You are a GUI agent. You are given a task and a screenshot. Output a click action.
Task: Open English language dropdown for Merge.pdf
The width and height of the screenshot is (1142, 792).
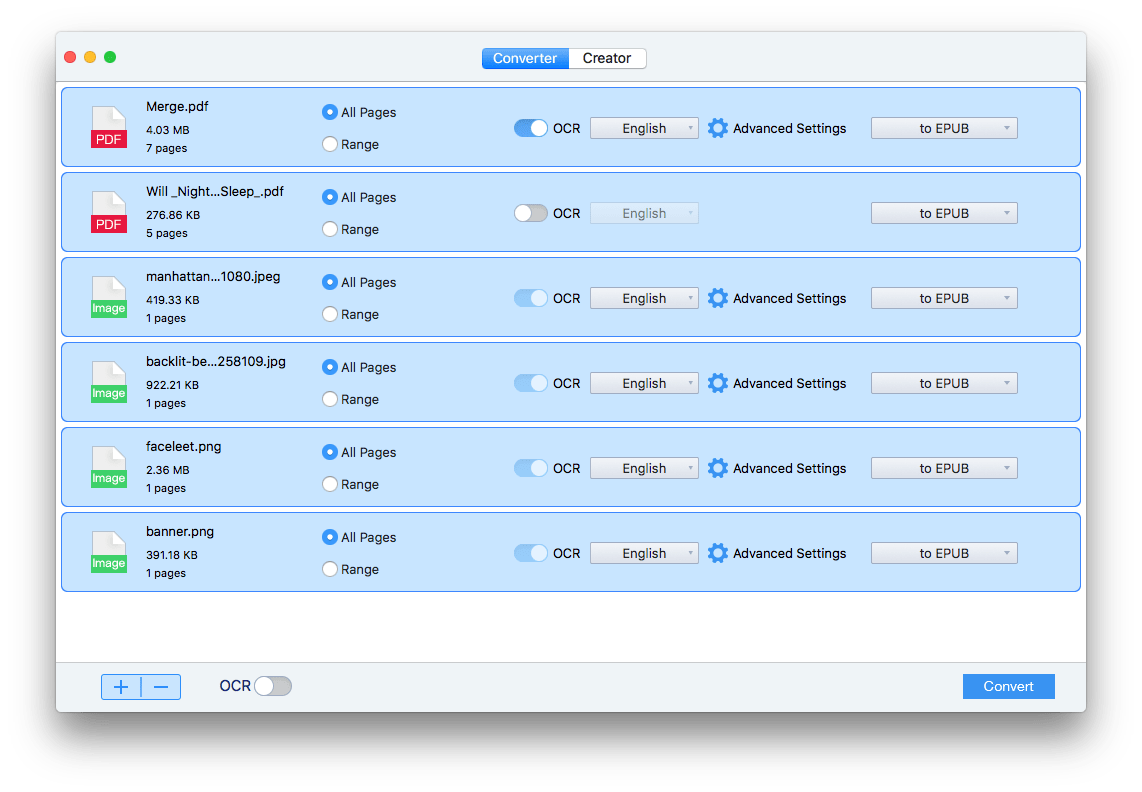644,128
